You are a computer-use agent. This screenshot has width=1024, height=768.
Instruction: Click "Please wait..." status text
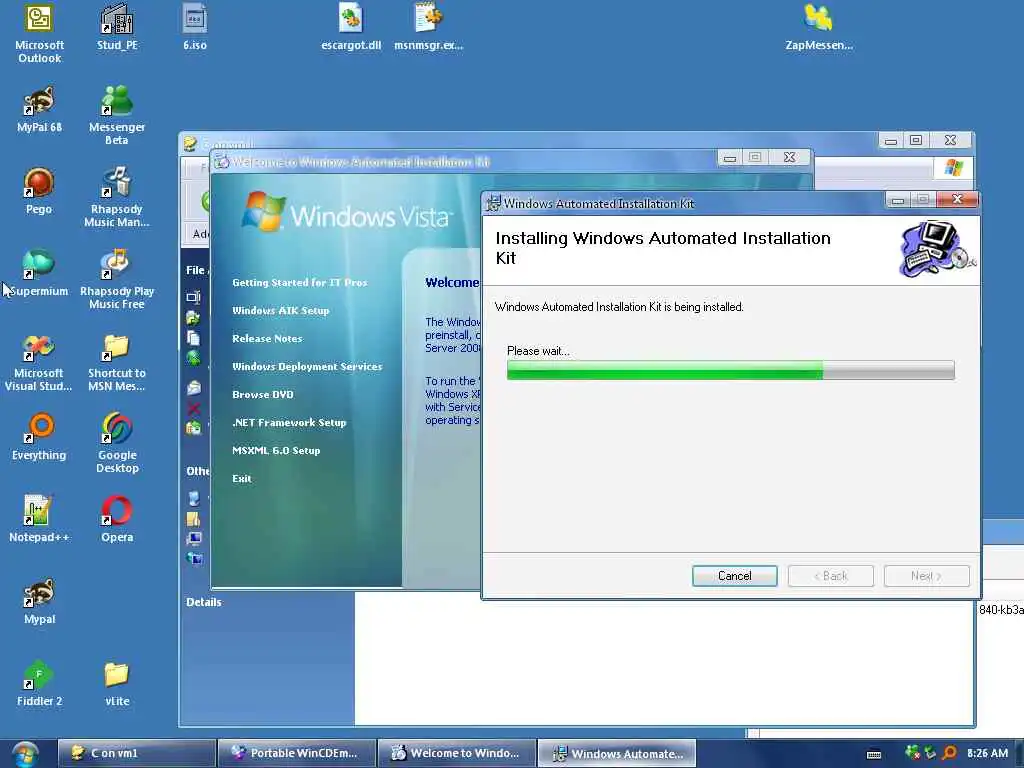coord(538,351)
